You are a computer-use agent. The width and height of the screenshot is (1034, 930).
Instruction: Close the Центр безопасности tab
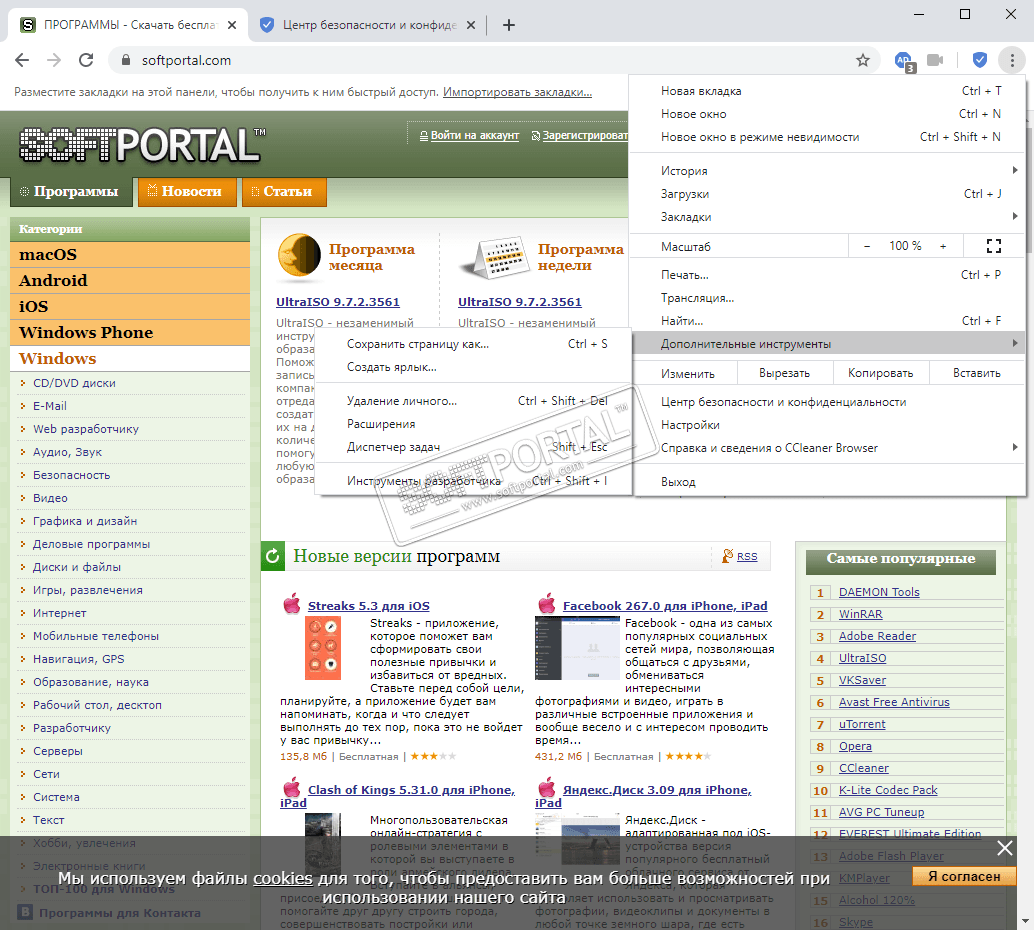tap(471, 25)
